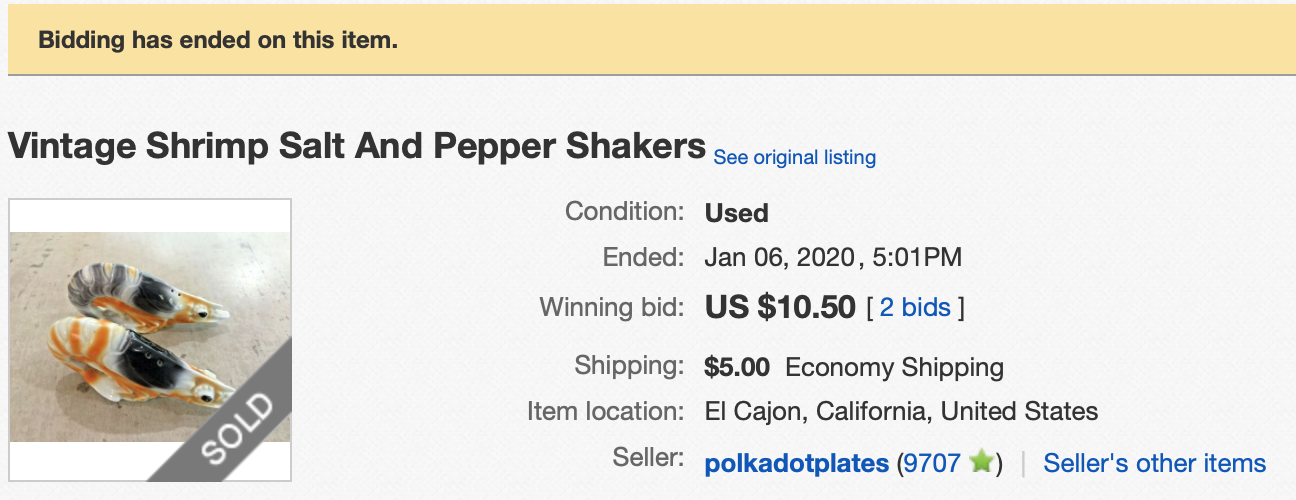1296x500 pixels.
Task: Click the Economy Shipping text
Action: [894, 367]
